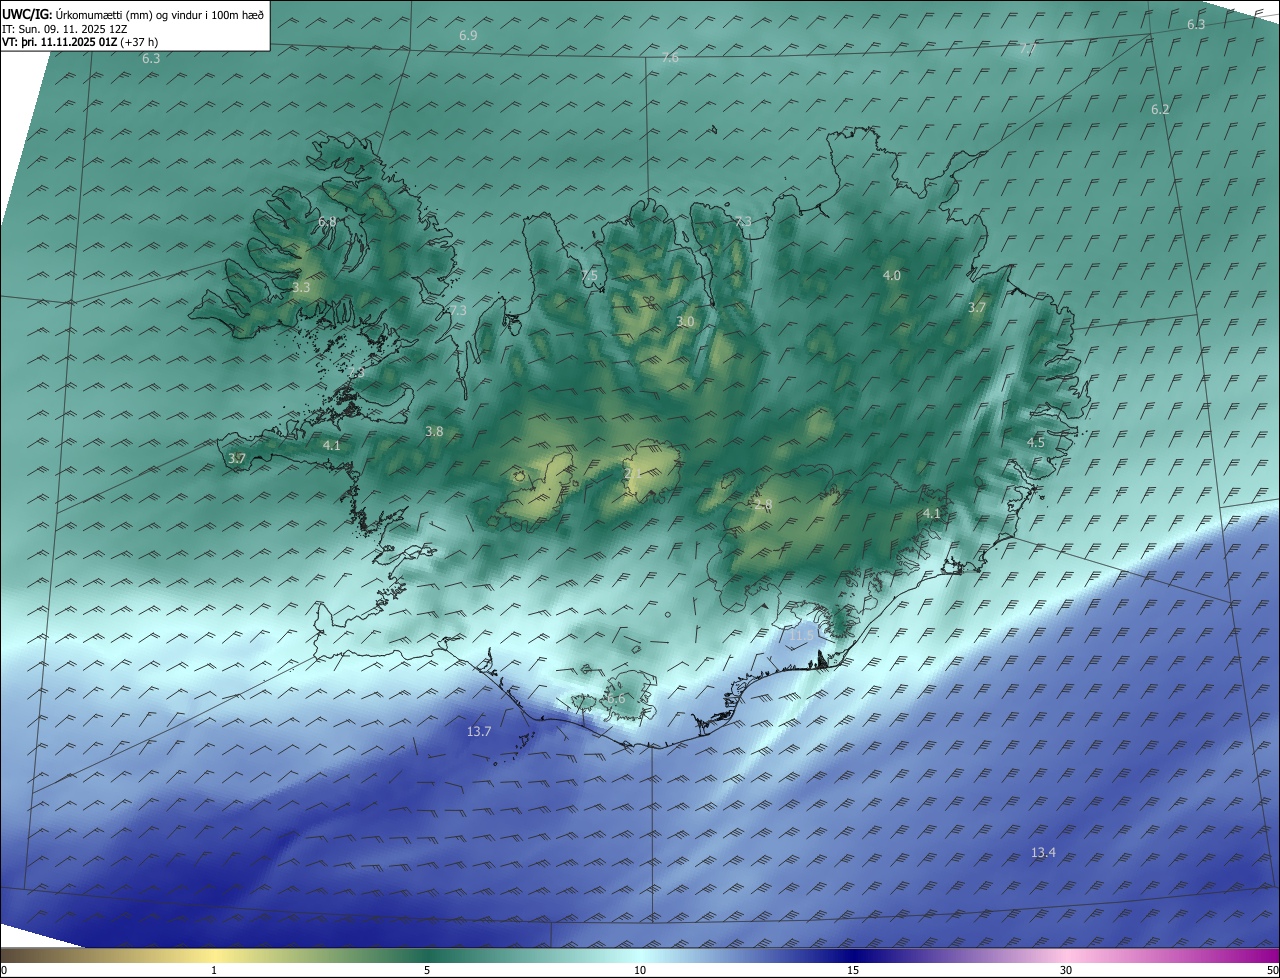Image resolution: width=1280 pixels, height=978 pixels.
Task: Click the 5 tick on the color scale
Action: pos(427,970)
